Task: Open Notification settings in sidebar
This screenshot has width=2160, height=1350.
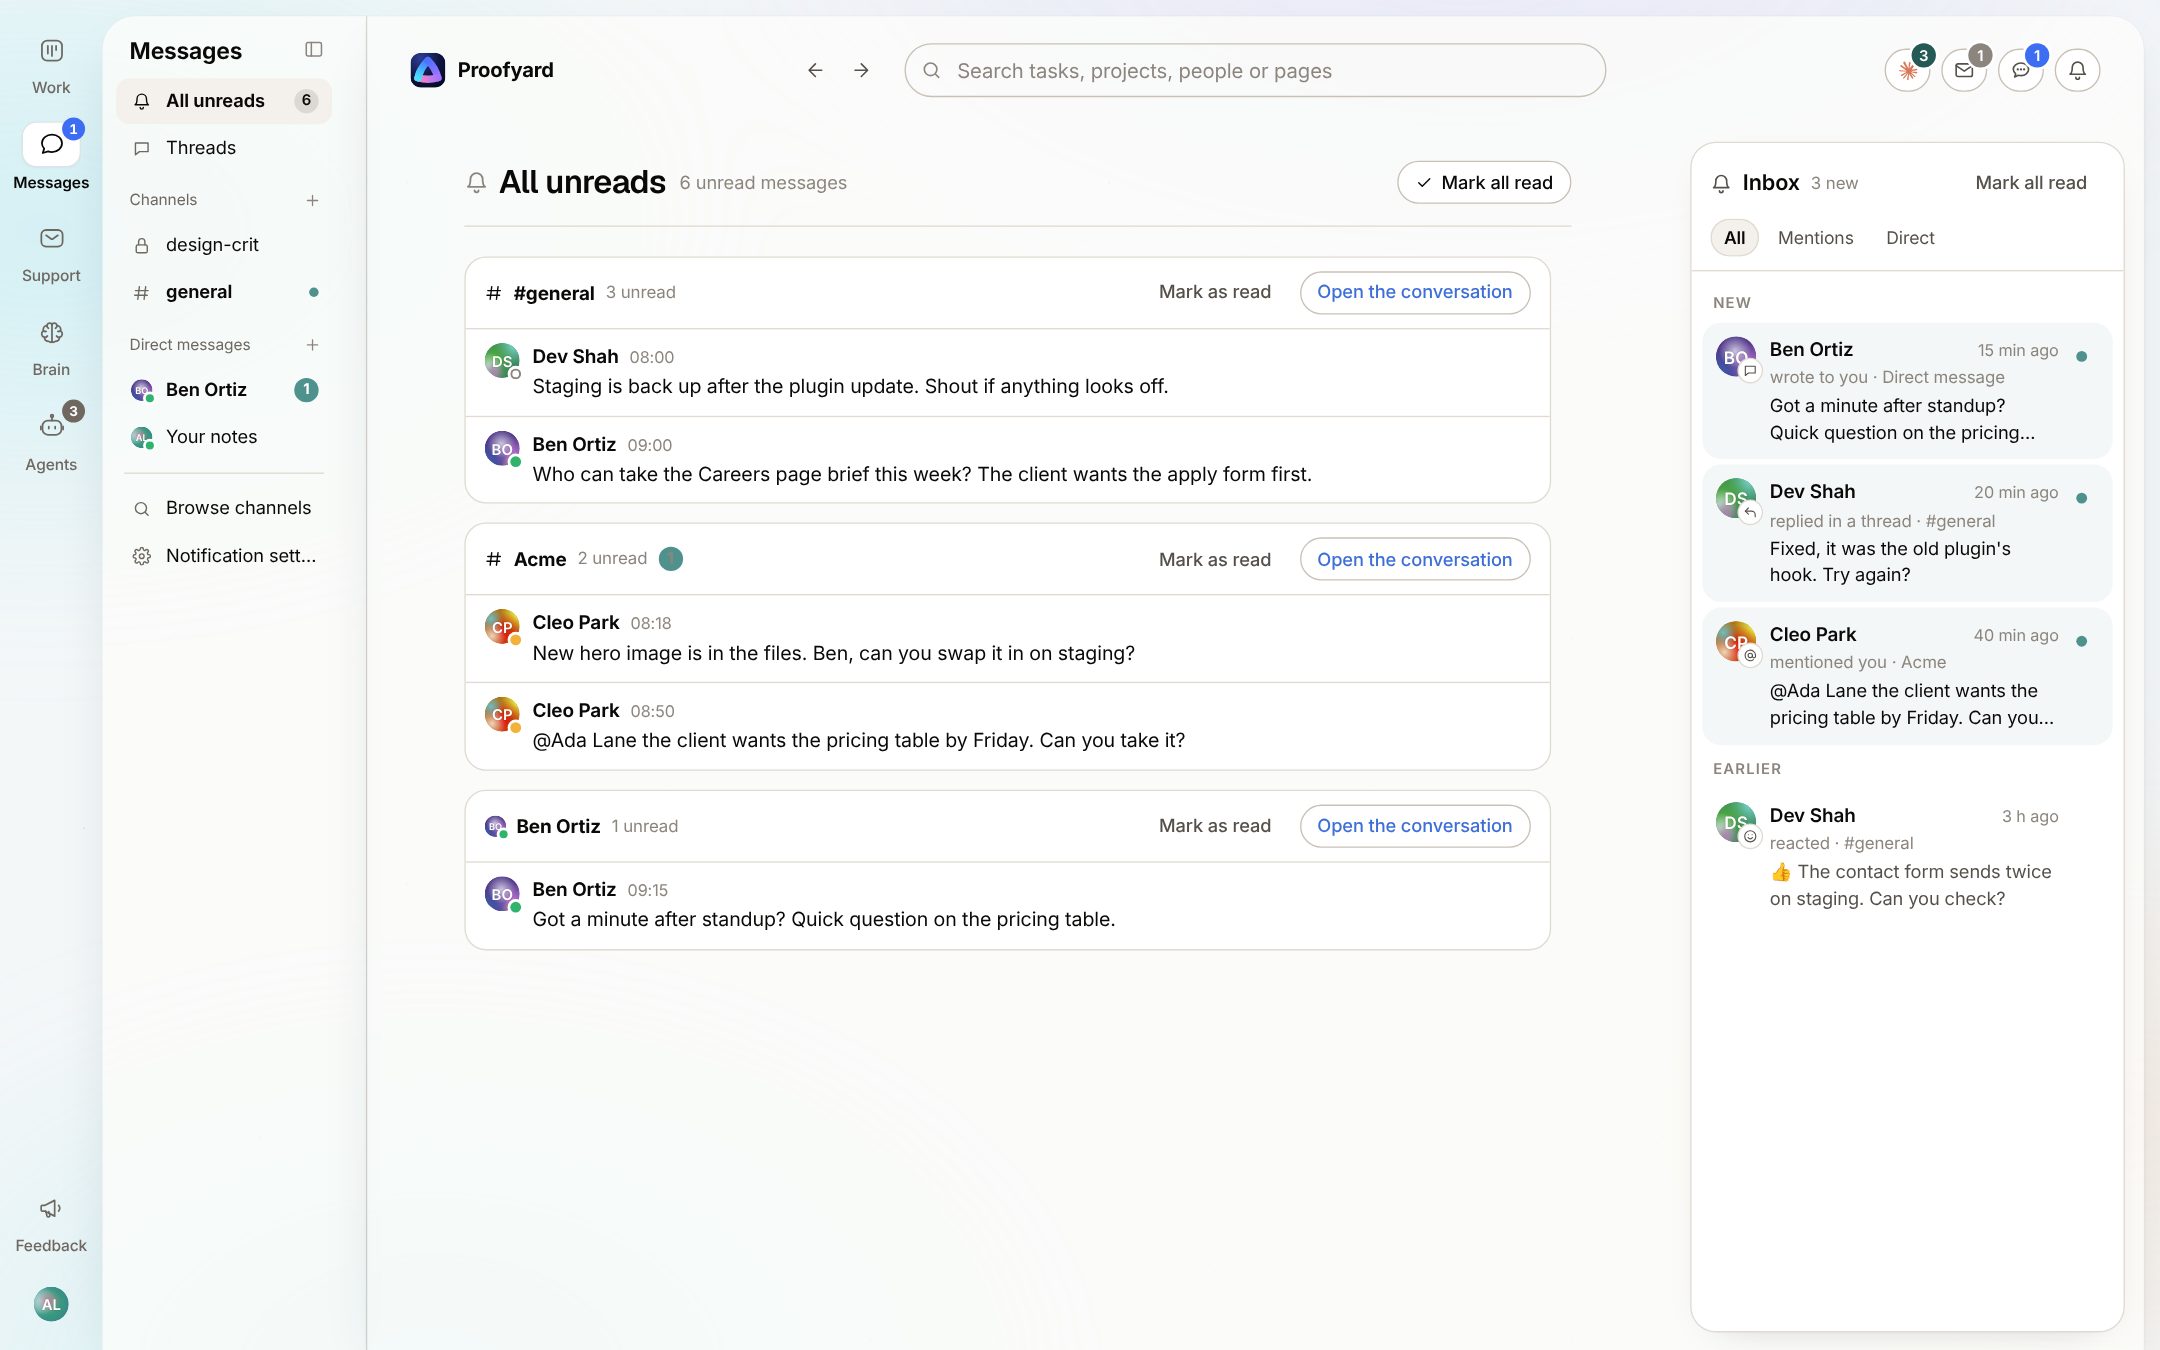Action: click(x=224, y=556)
